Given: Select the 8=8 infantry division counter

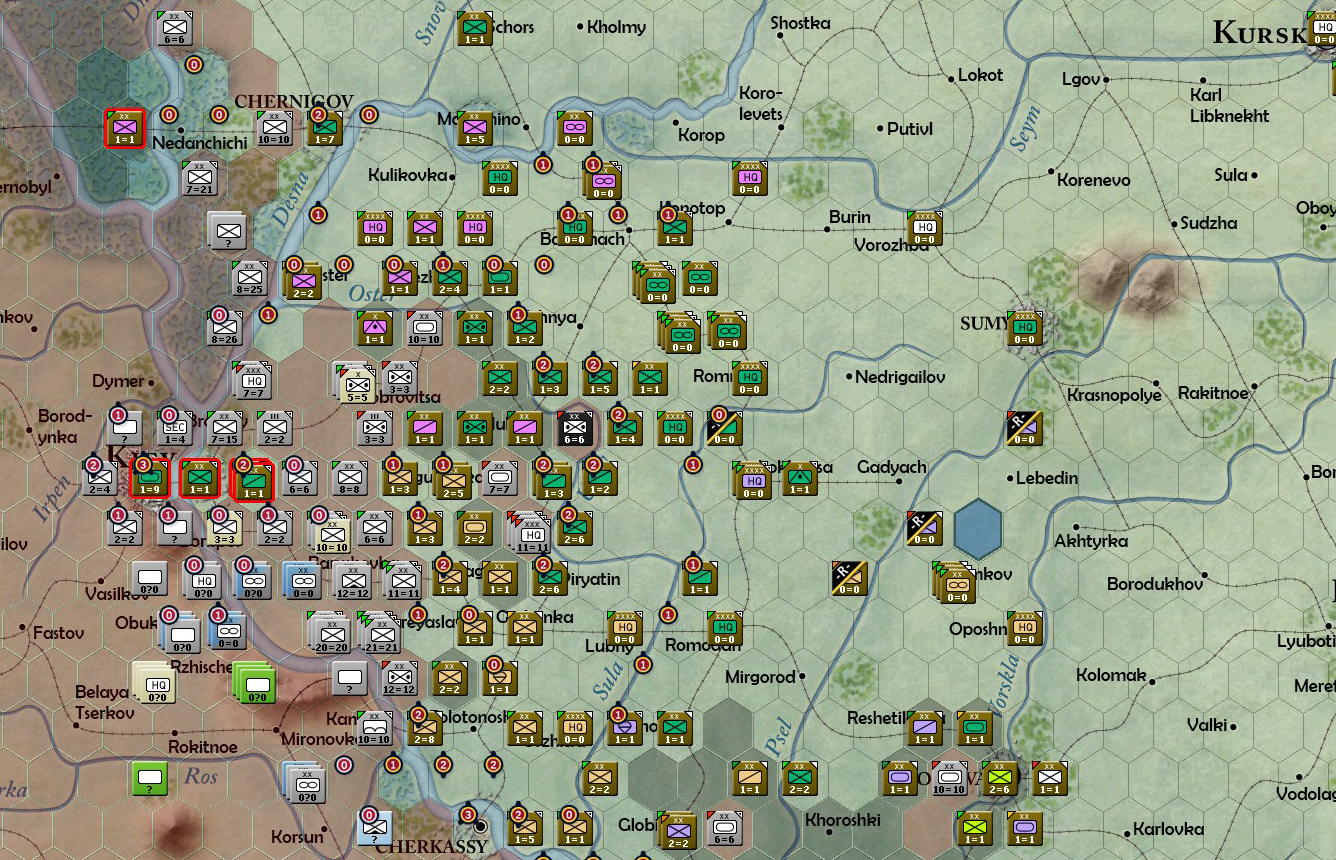Looking at the screenshot, I should coord(349,479).
